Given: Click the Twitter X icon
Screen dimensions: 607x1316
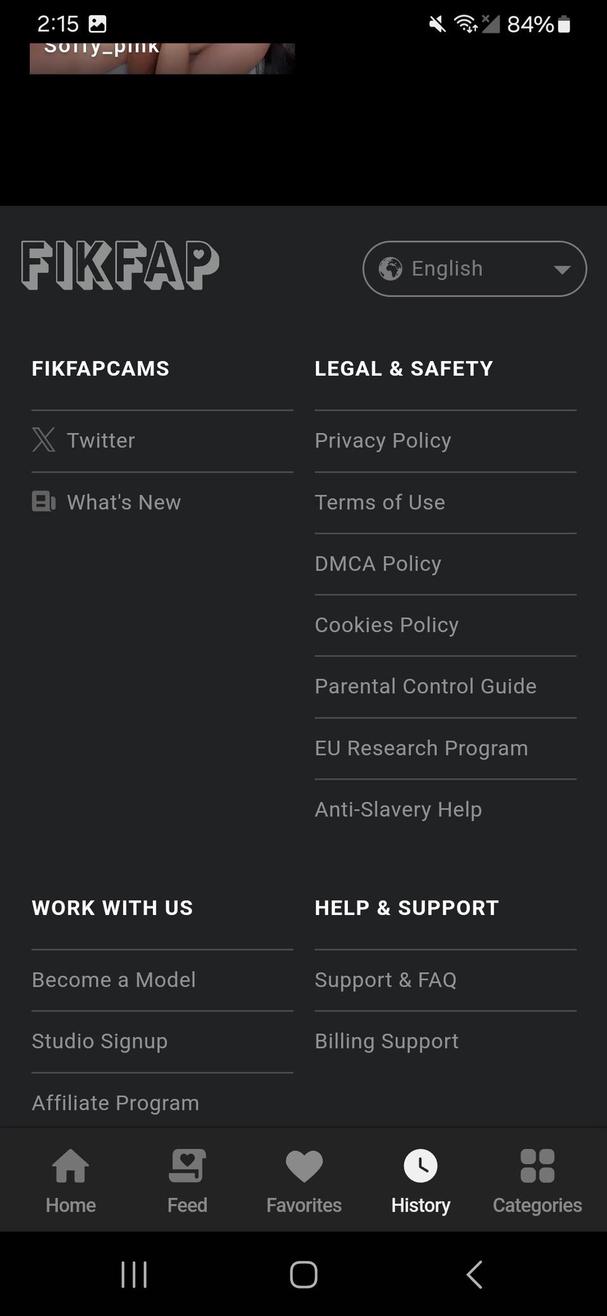Looking at the screenshot, I should [x=43, y=440].
